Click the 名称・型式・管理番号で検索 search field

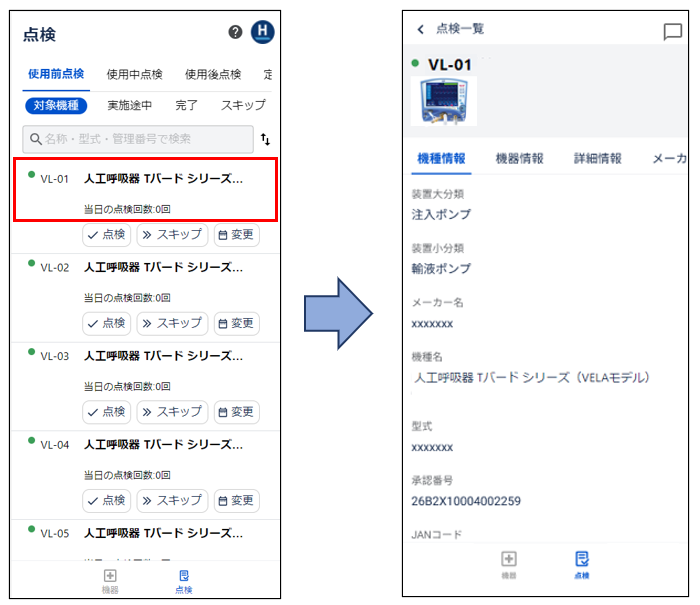coord(138,139)
